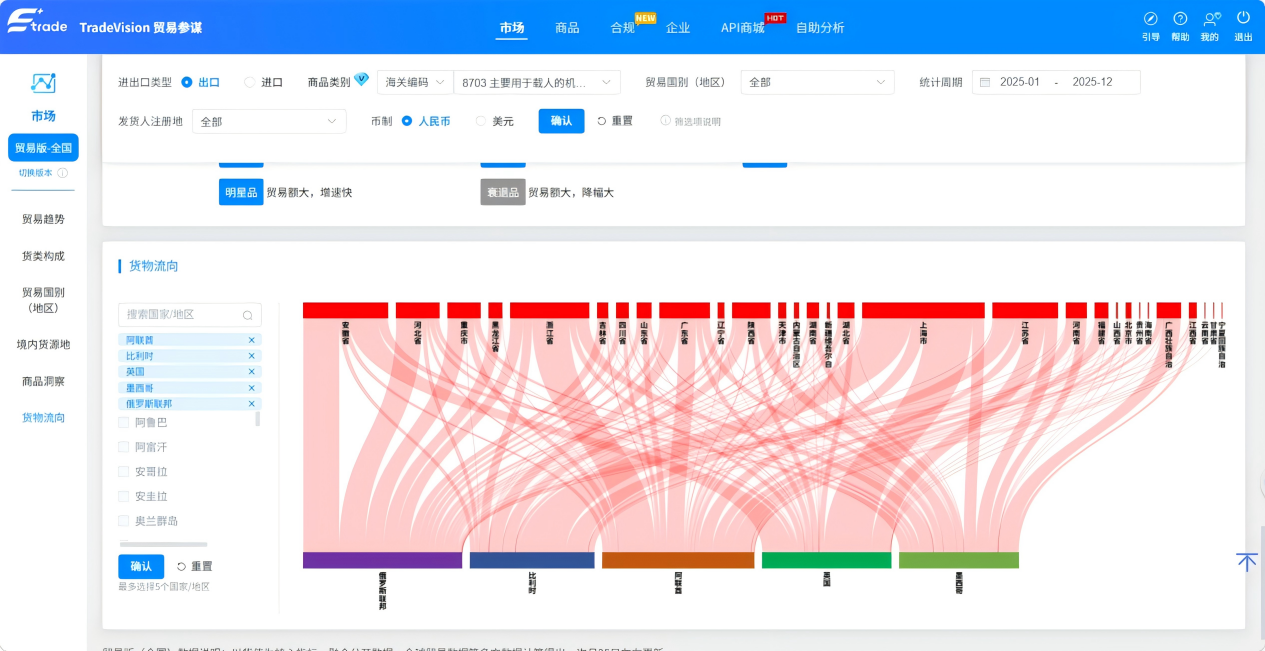This screenshot has height=651, width=1265.
Task: Open the 我的 user profile icon
Action: pyautogui.click(x=1211, y=18)
